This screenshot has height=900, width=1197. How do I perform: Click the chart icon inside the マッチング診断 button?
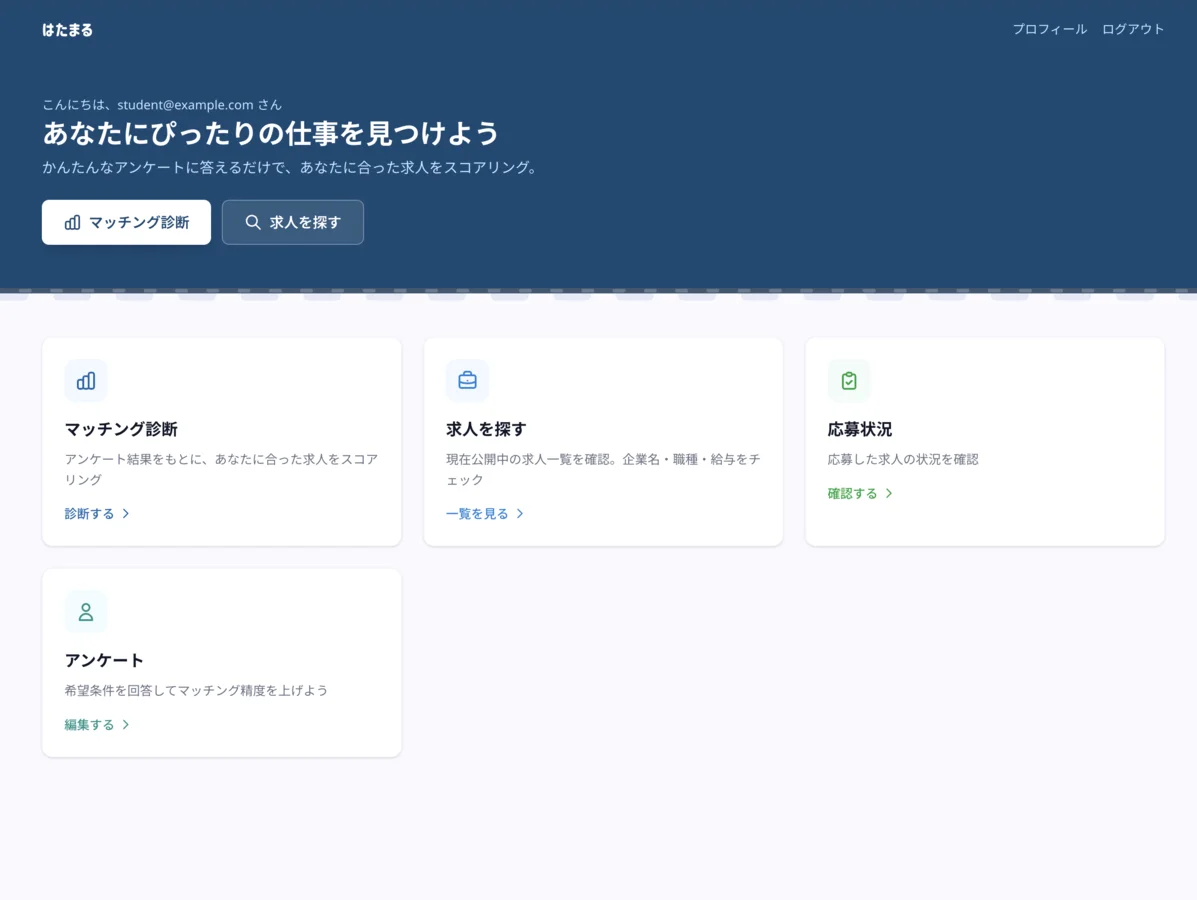74,222
